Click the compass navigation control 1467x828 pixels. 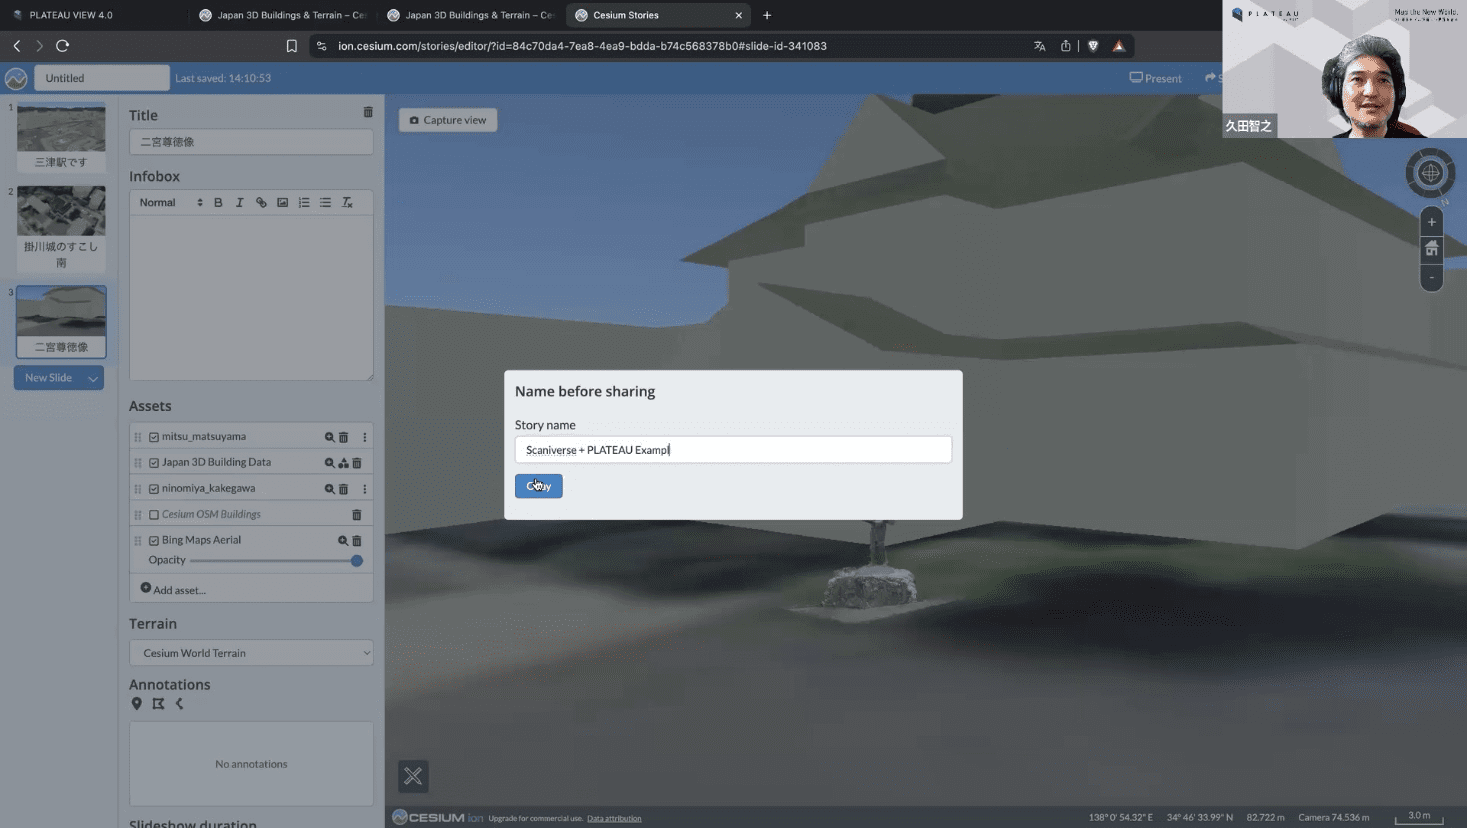click(1430, 173)
